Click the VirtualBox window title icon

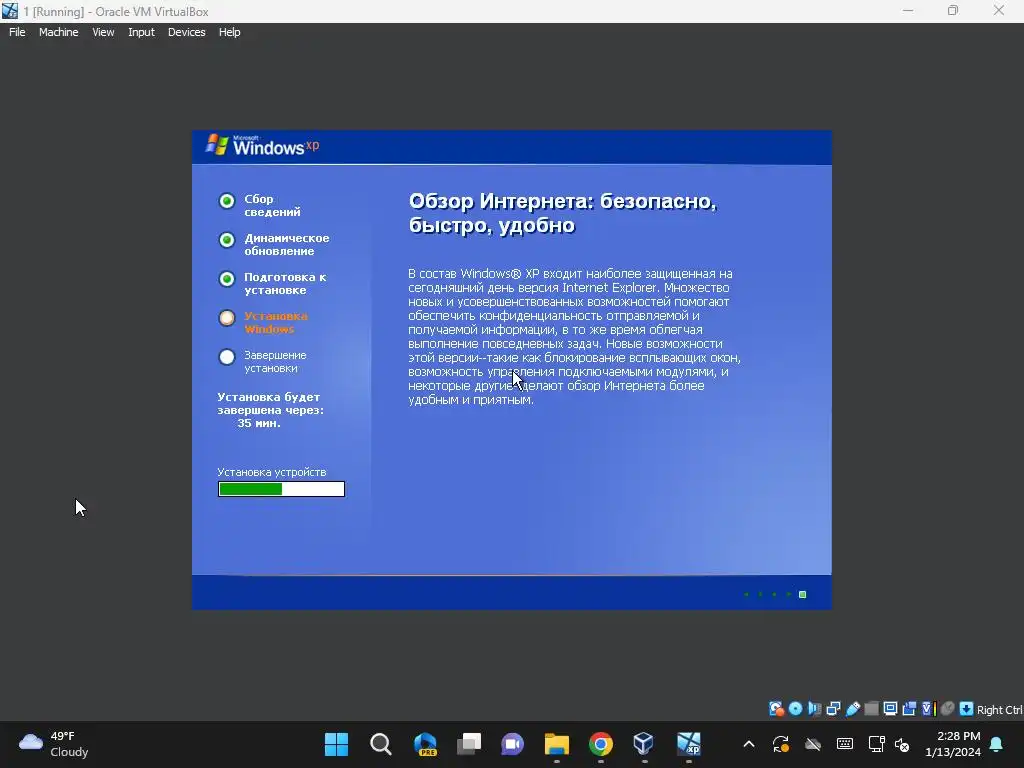[10, 11]
